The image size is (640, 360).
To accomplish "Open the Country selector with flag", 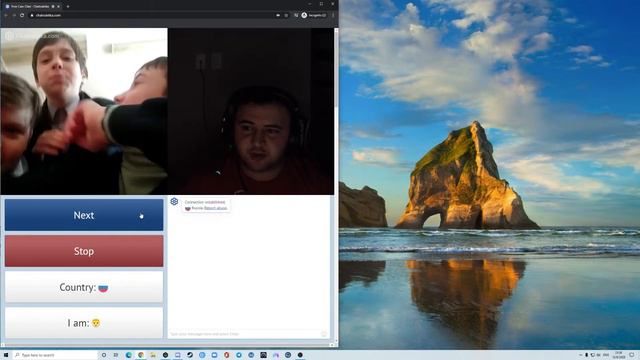I will tap(84, 287).
